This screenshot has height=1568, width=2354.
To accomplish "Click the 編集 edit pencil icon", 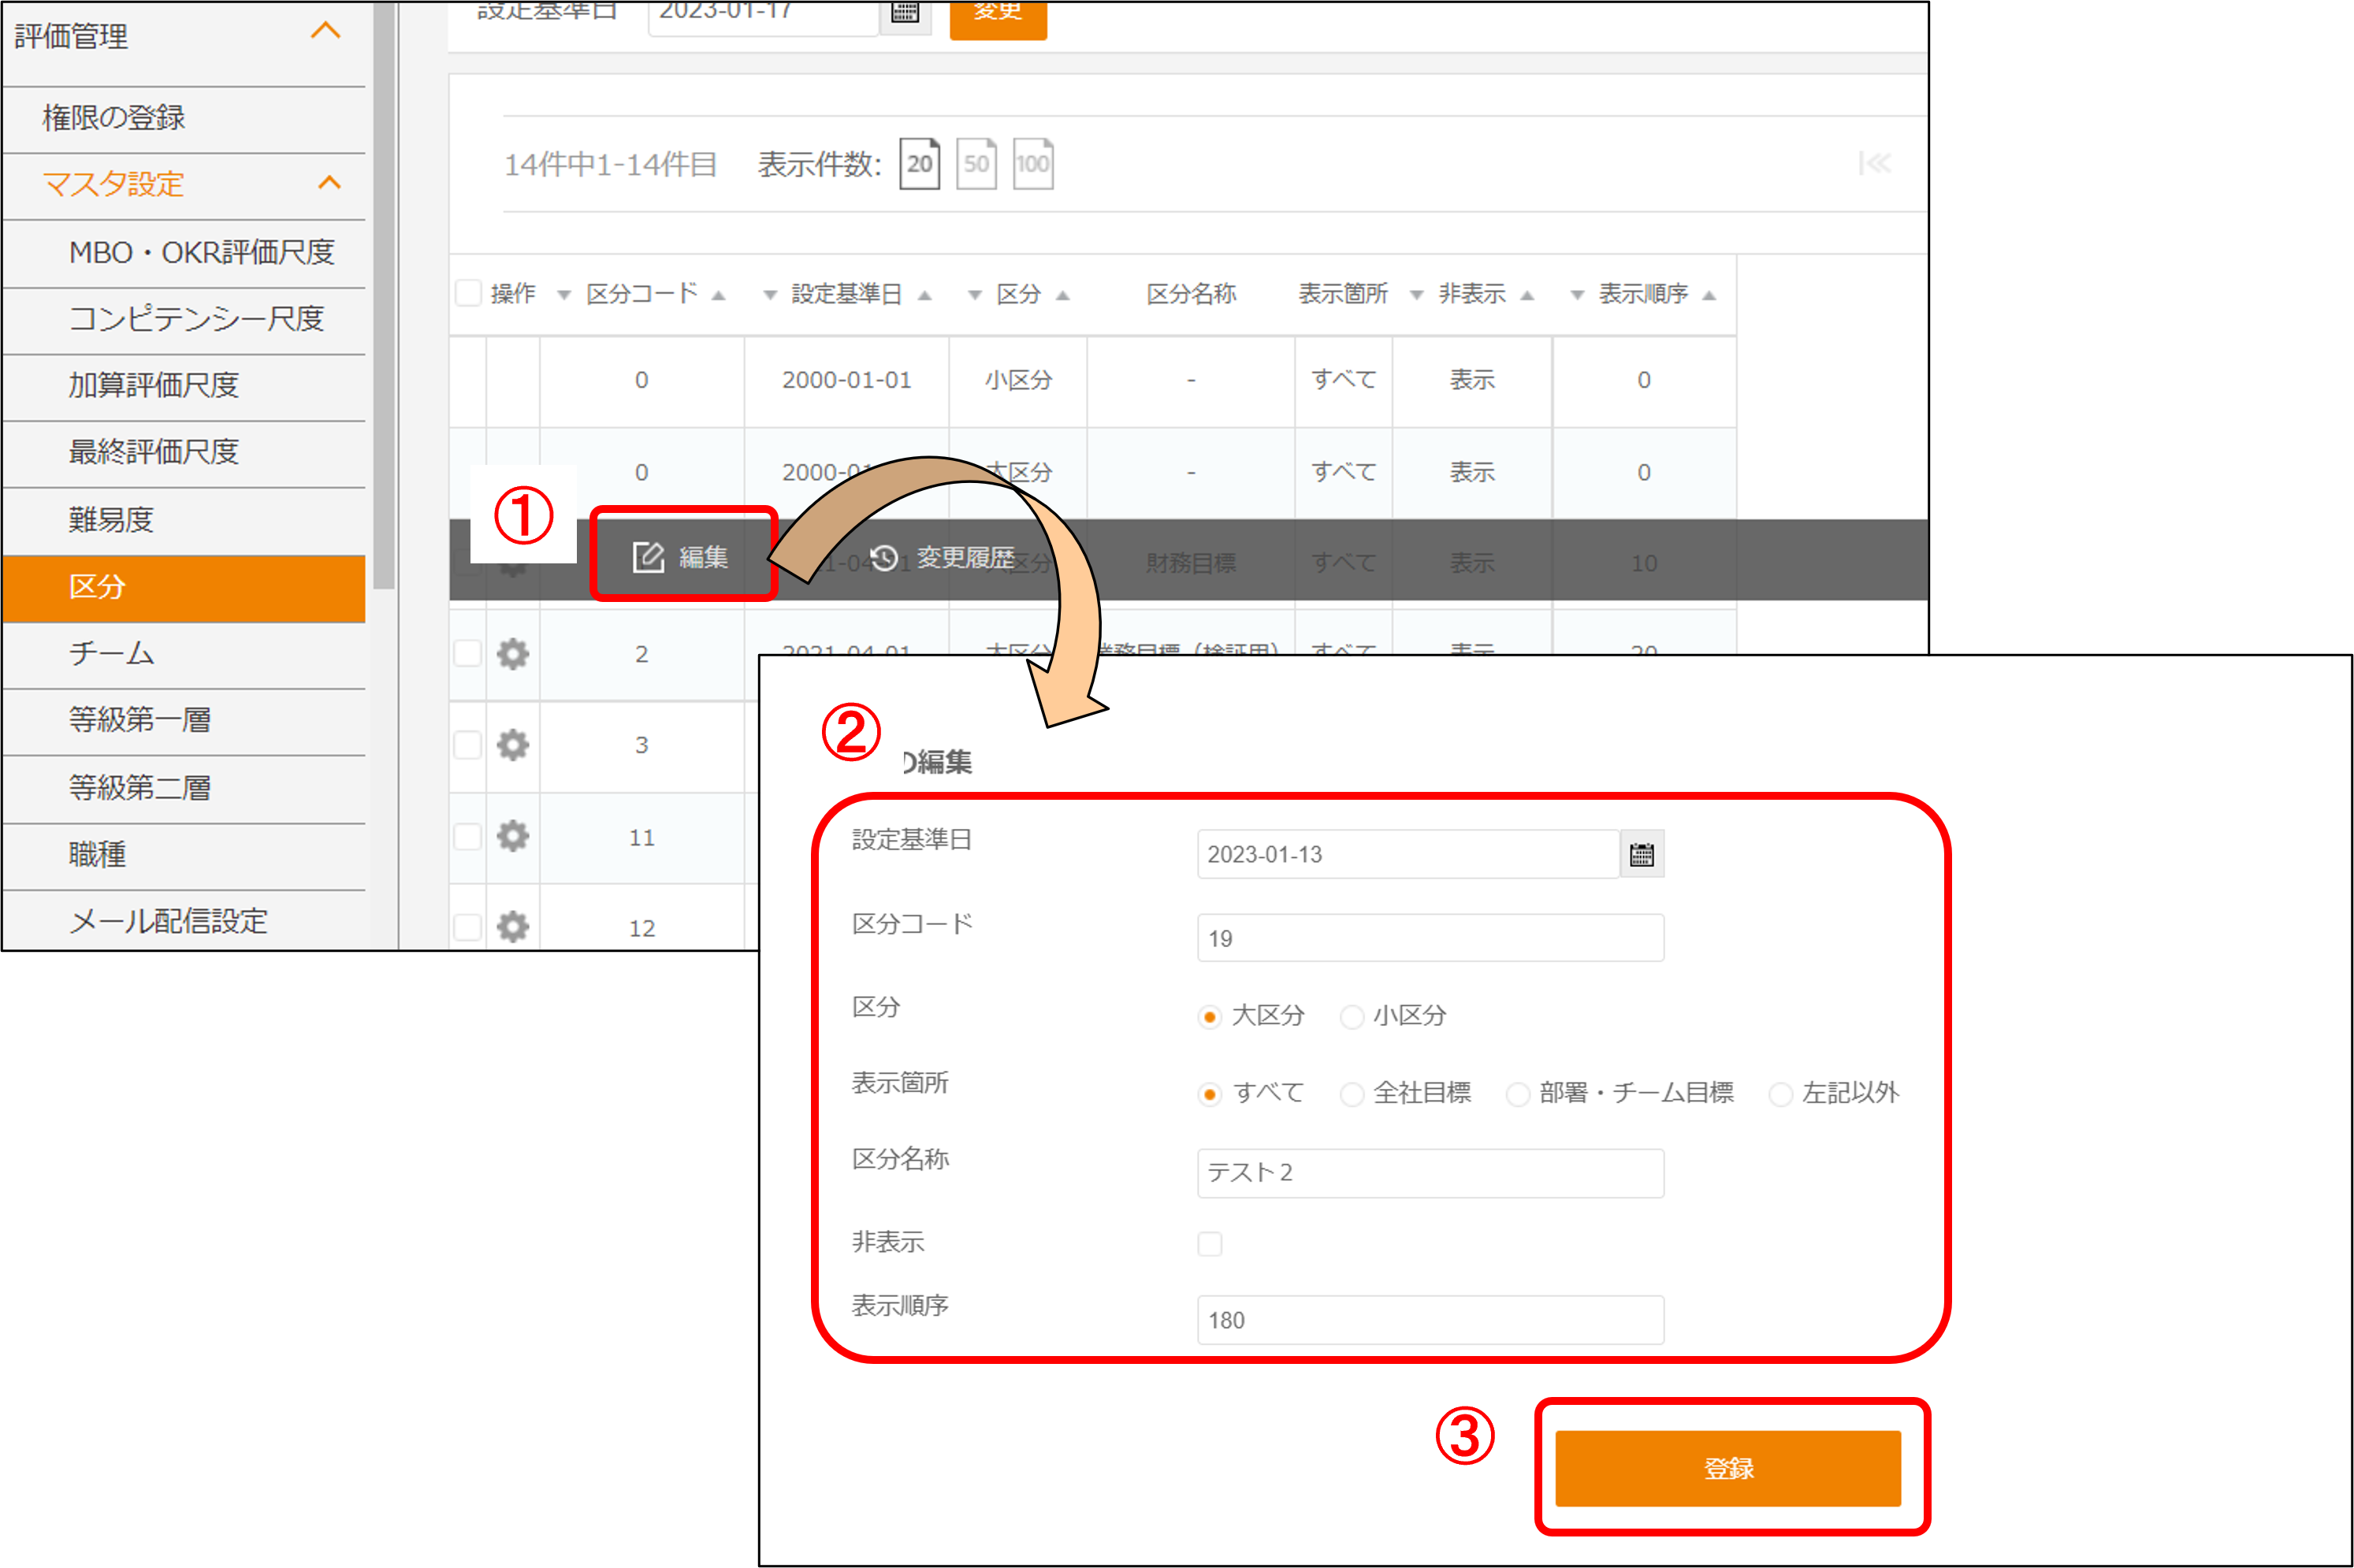I will coord(648,558).
